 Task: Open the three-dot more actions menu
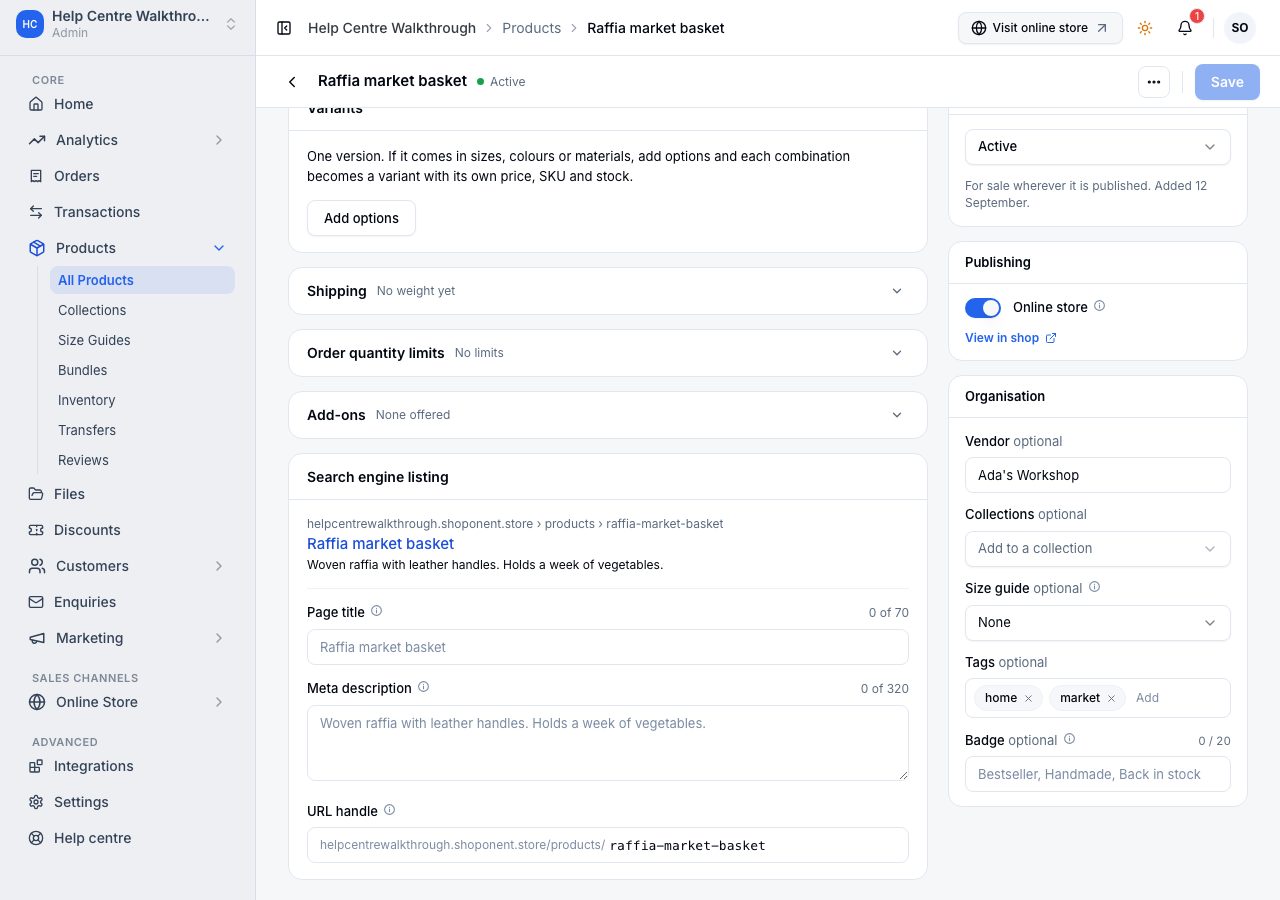pos(1154,82)
